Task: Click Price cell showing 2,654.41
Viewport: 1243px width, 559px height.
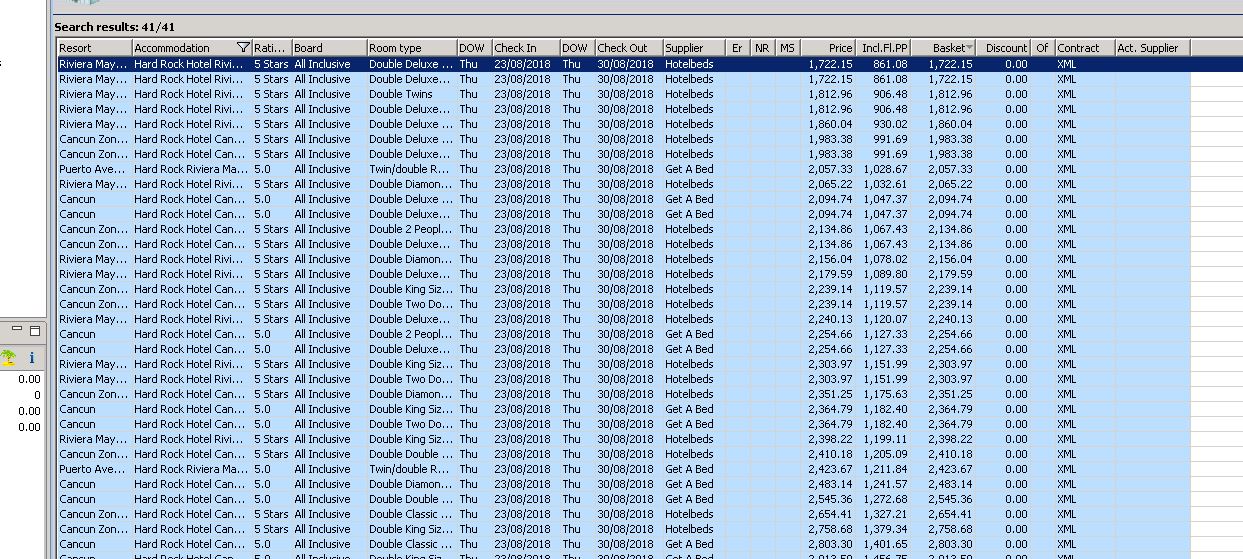Action: 830,514
